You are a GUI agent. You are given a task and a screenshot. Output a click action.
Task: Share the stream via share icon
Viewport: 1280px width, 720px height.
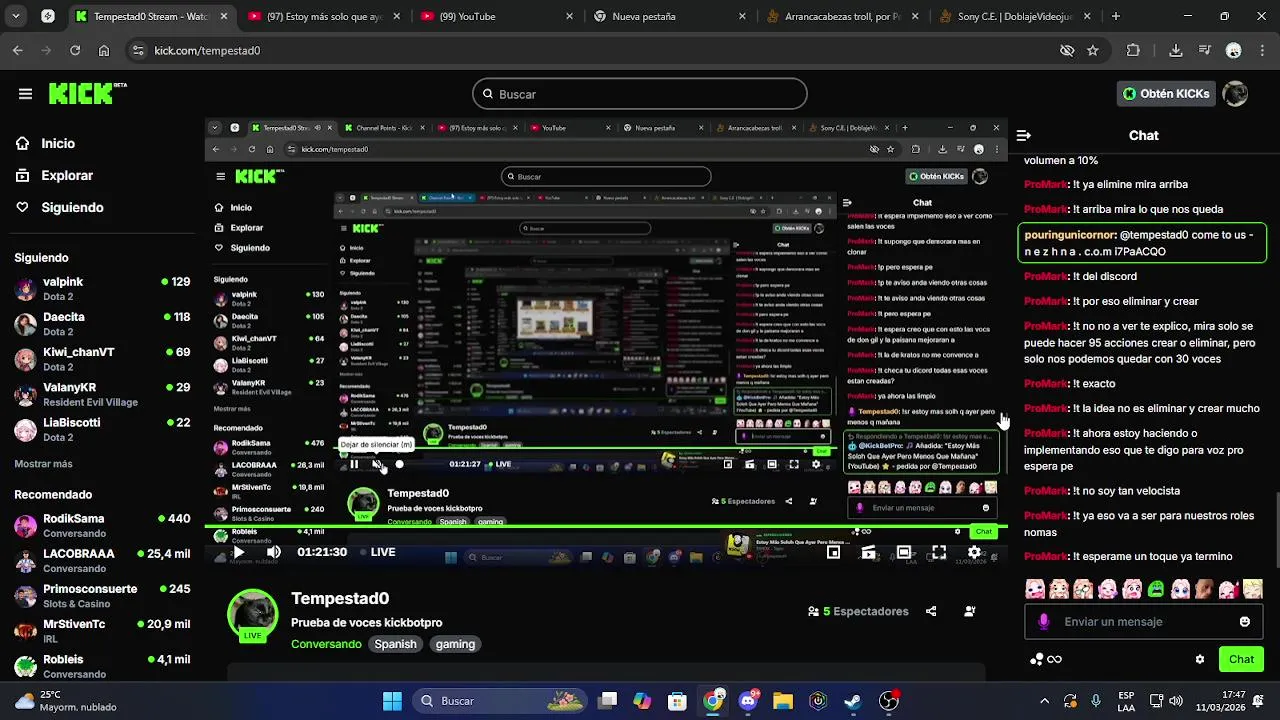pos(931,611)
